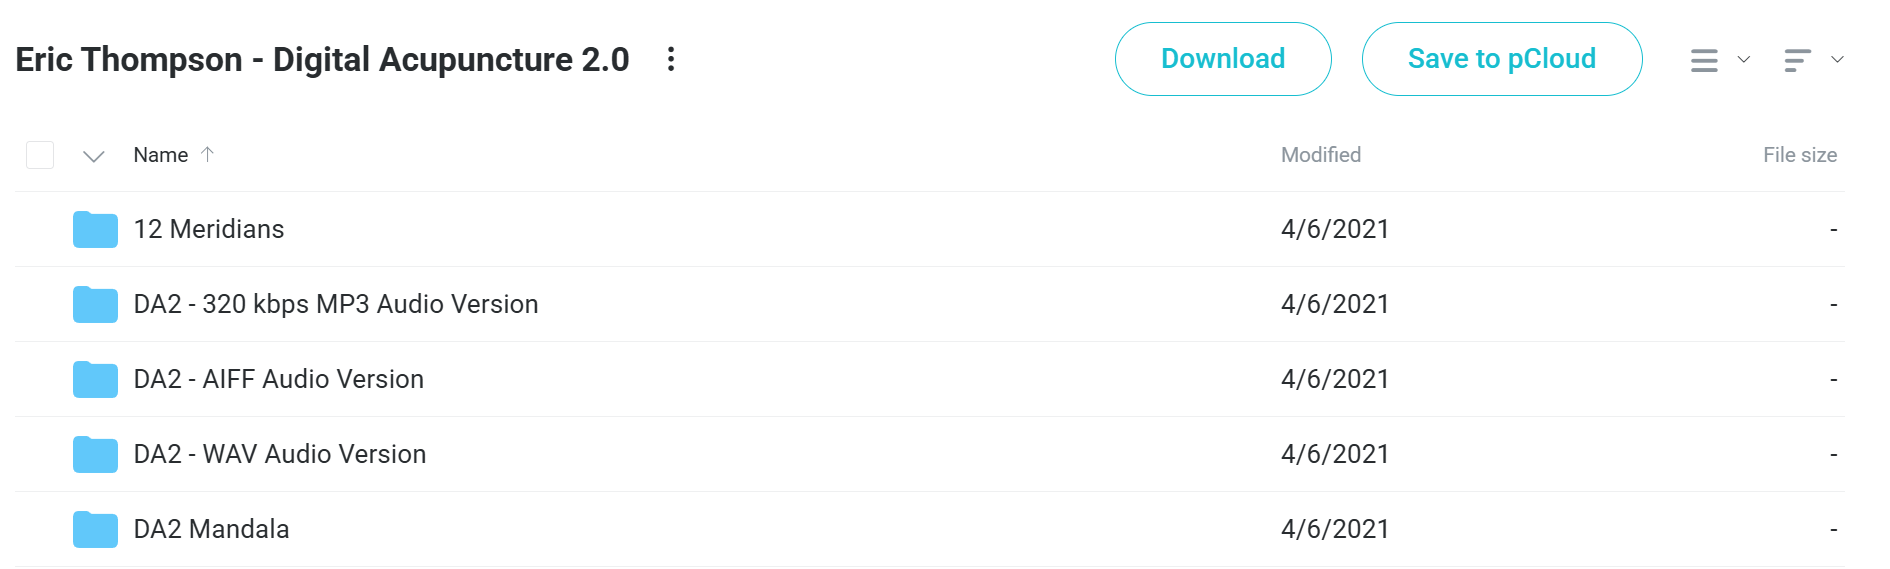Open the three-dot options menu beside title
1890x569 pixels.
[671, 59]
